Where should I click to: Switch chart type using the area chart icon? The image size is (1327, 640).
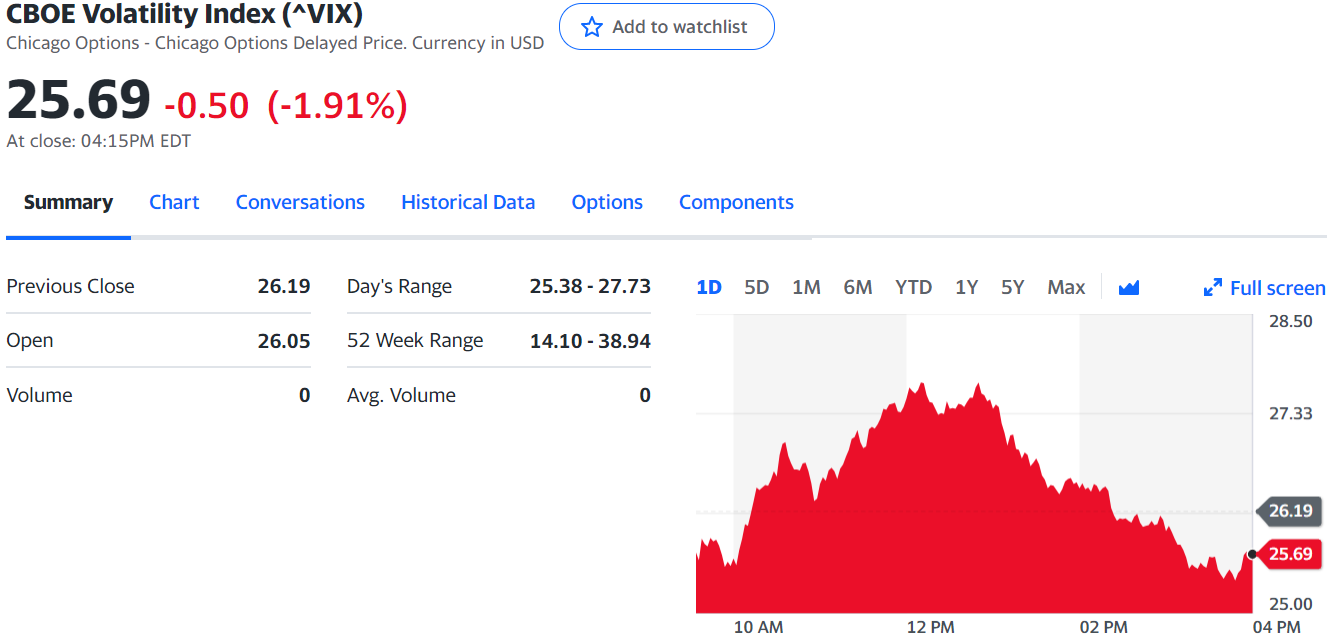click(1129, 288)
